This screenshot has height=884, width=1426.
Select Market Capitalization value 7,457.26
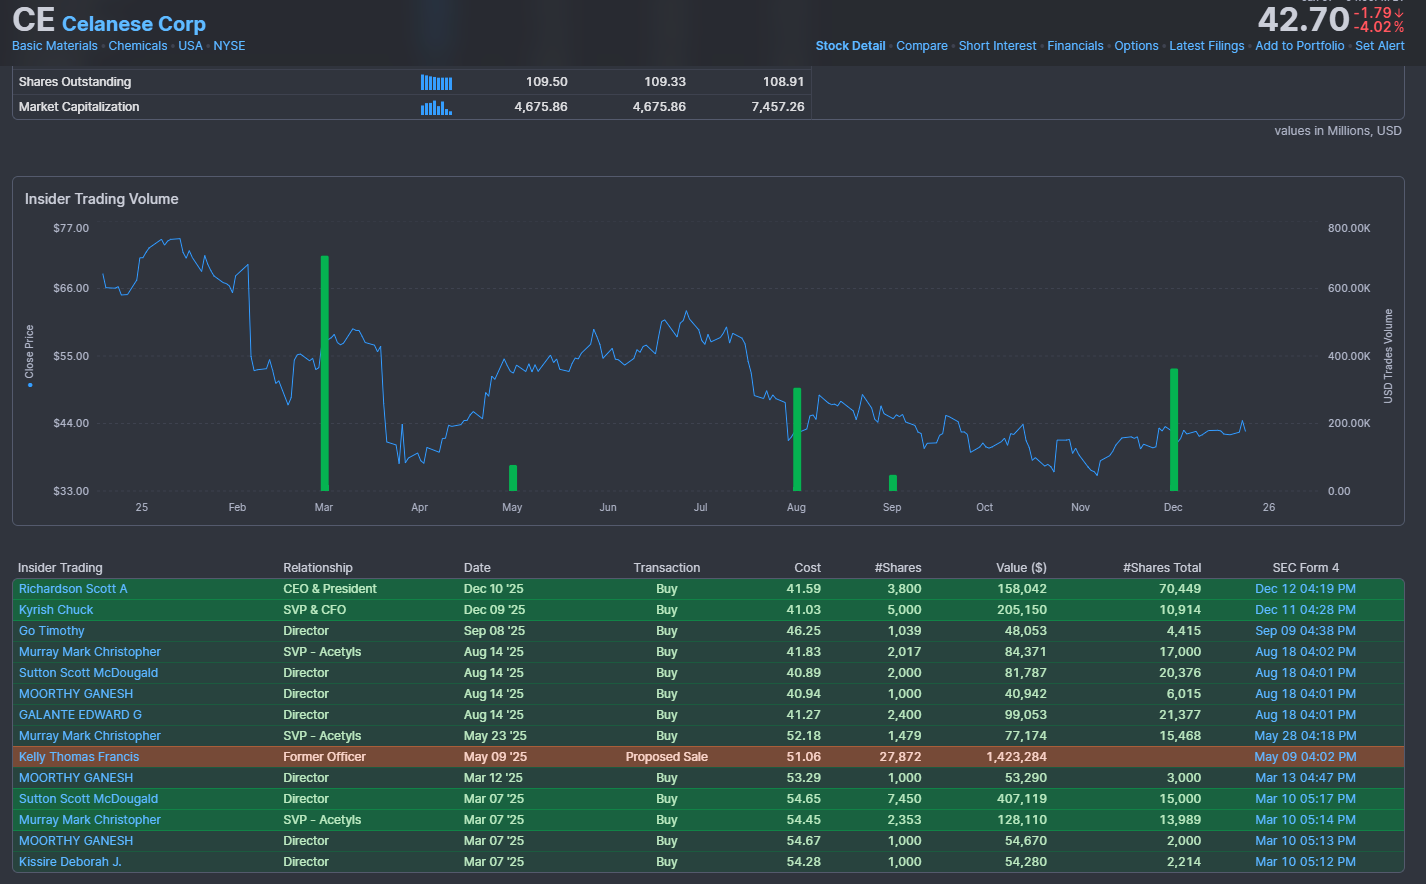tap(778, 107)
